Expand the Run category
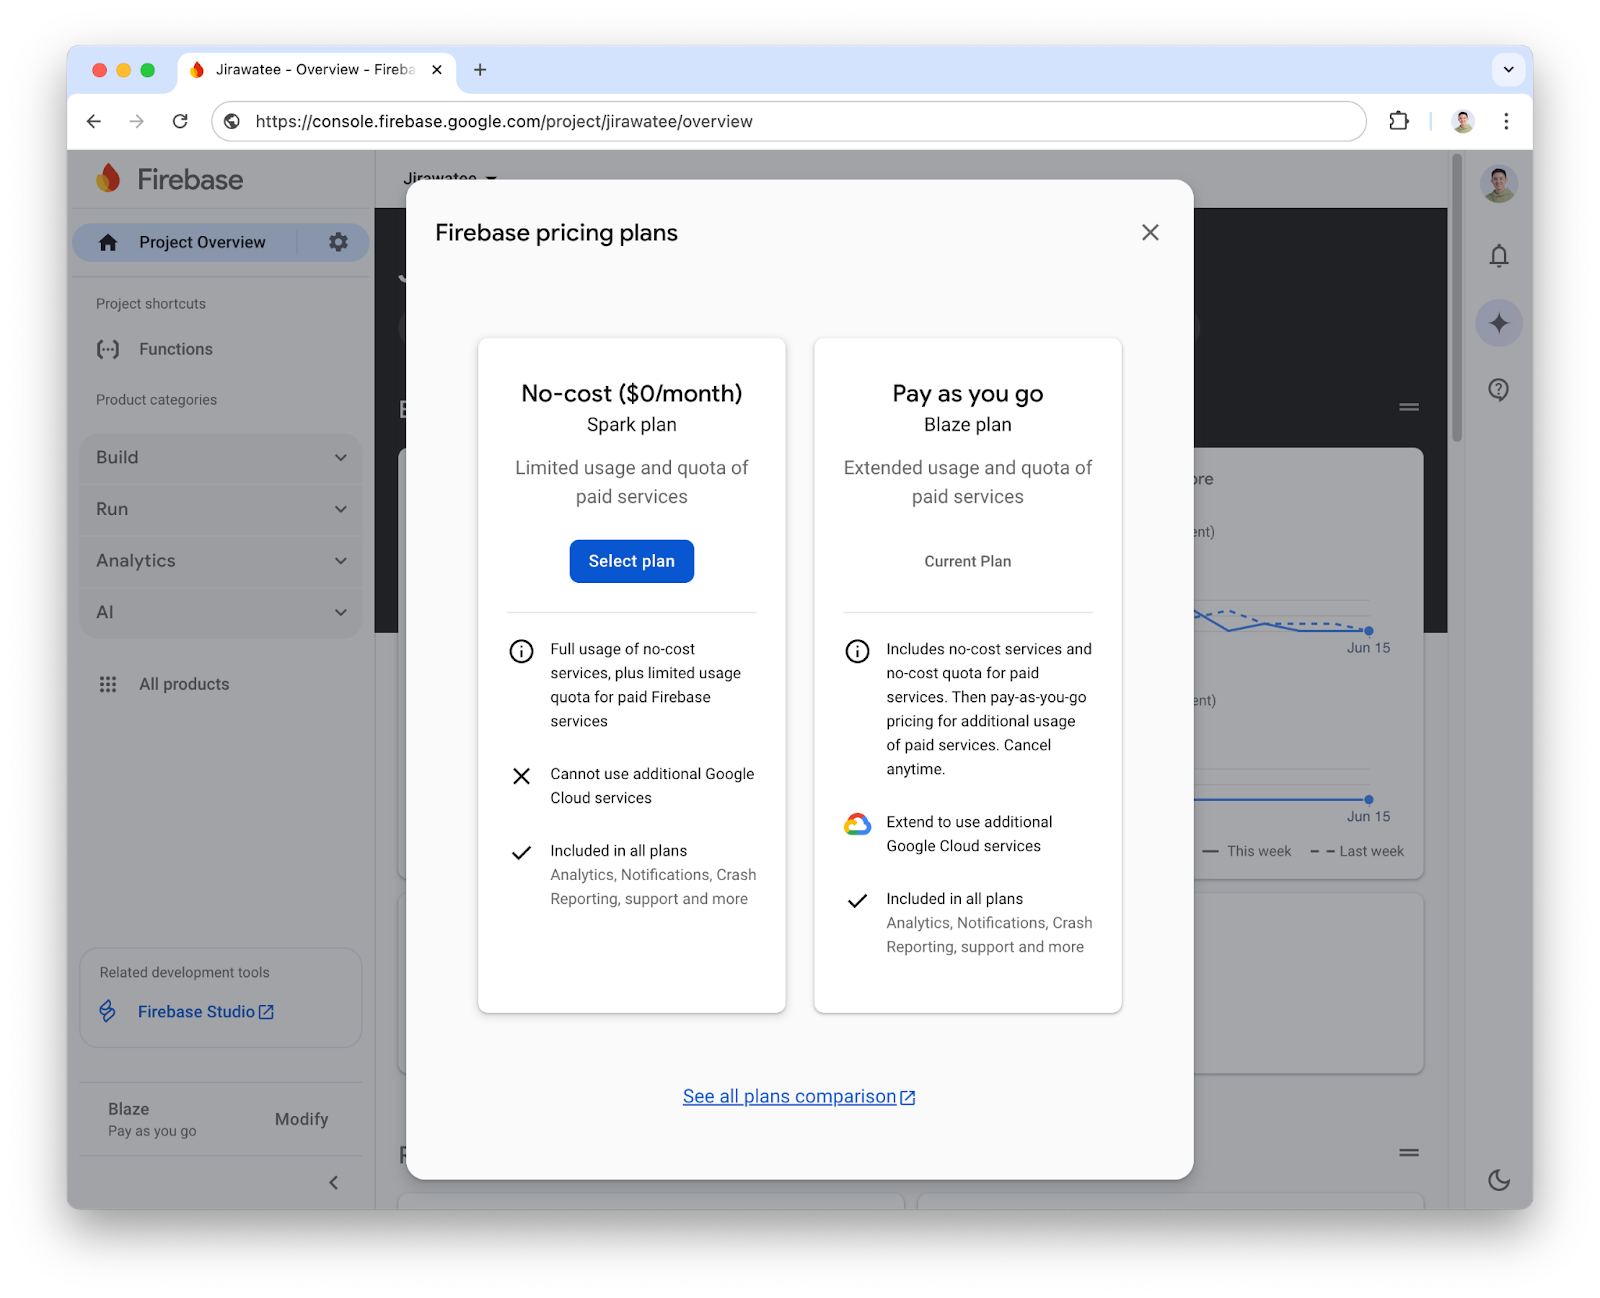This screenshot has height=1298, width=1600. point(221,509)
